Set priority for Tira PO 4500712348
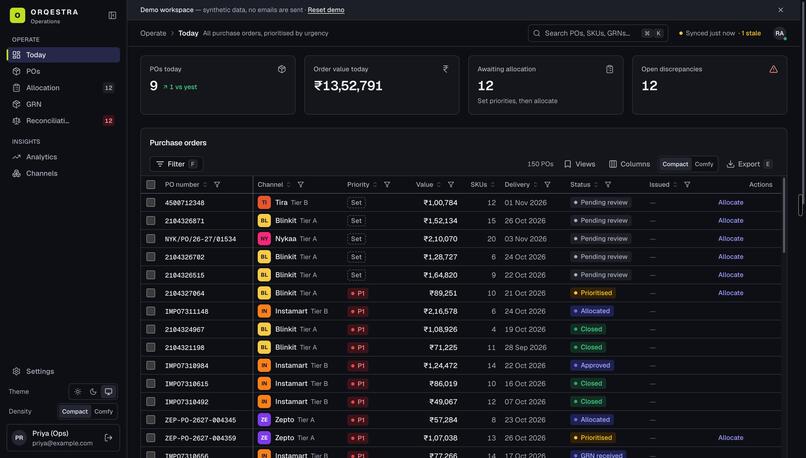806x458 pixels. pos(356,203)
